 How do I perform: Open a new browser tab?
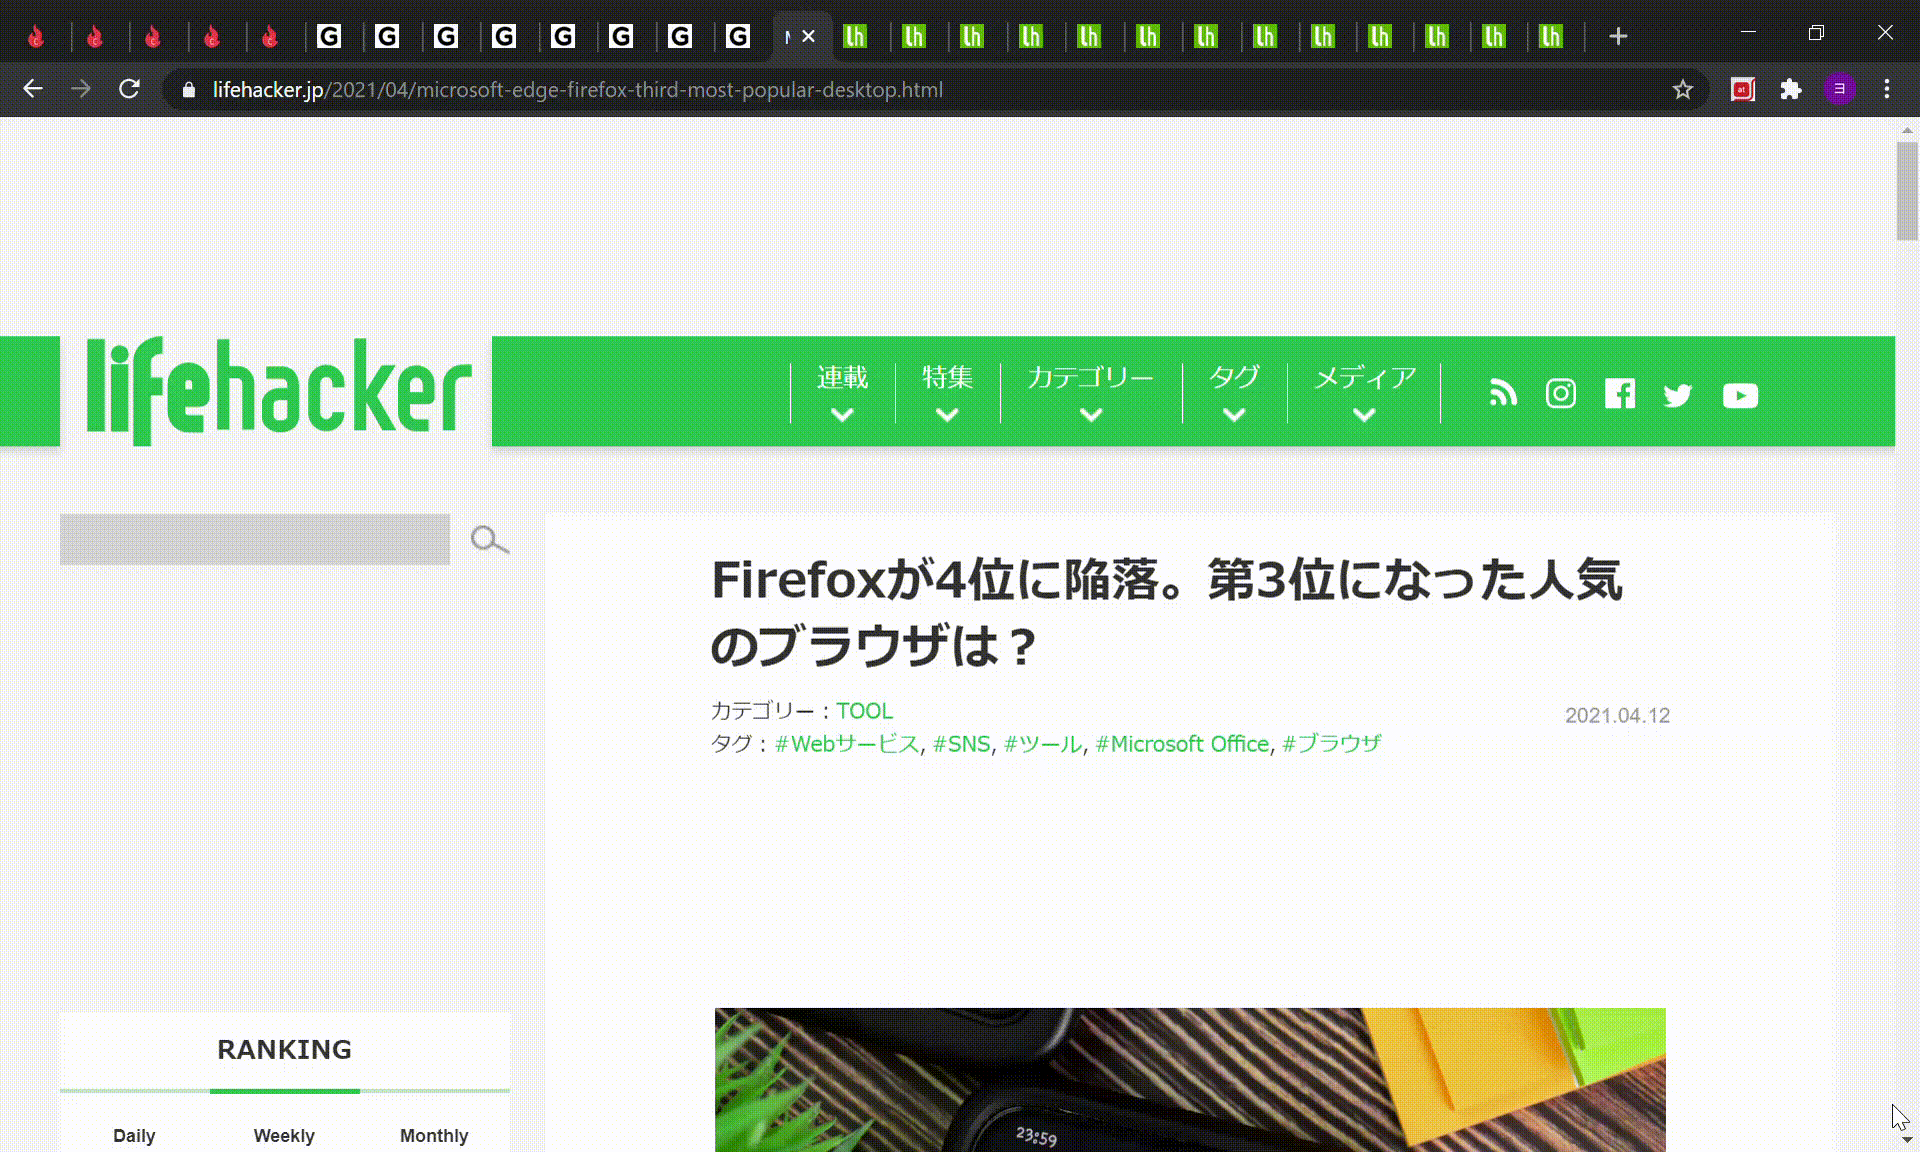[1618, 37]
